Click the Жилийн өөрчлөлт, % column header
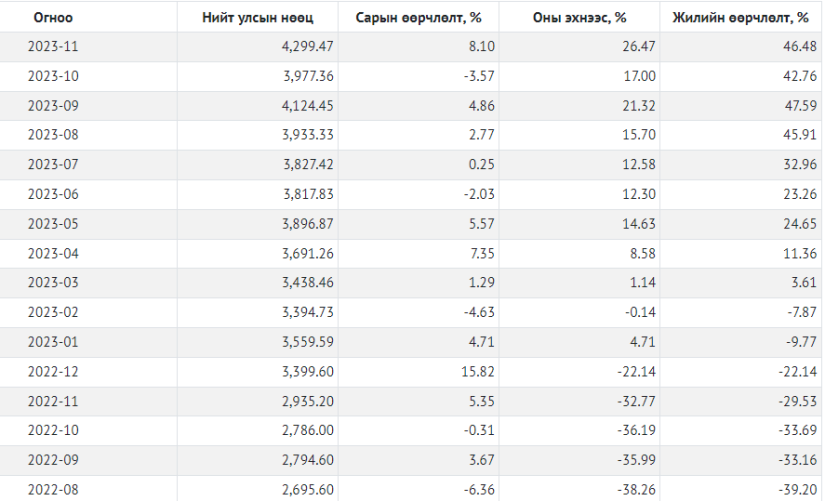Image resolution: width=825 pixels, height=501 pixels. 740,18
